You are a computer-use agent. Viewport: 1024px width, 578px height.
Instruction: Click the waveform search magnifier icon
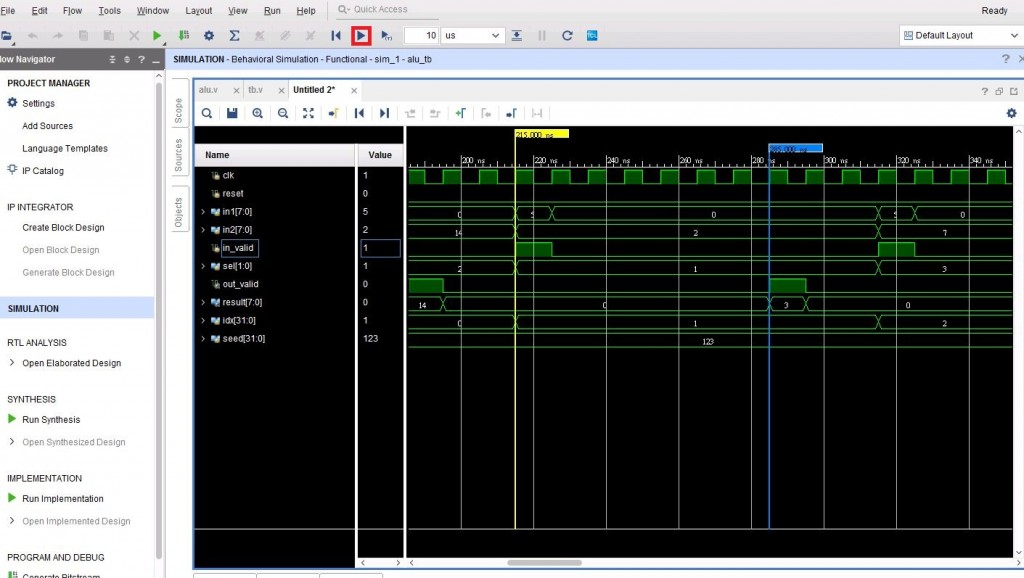[206, 113]
